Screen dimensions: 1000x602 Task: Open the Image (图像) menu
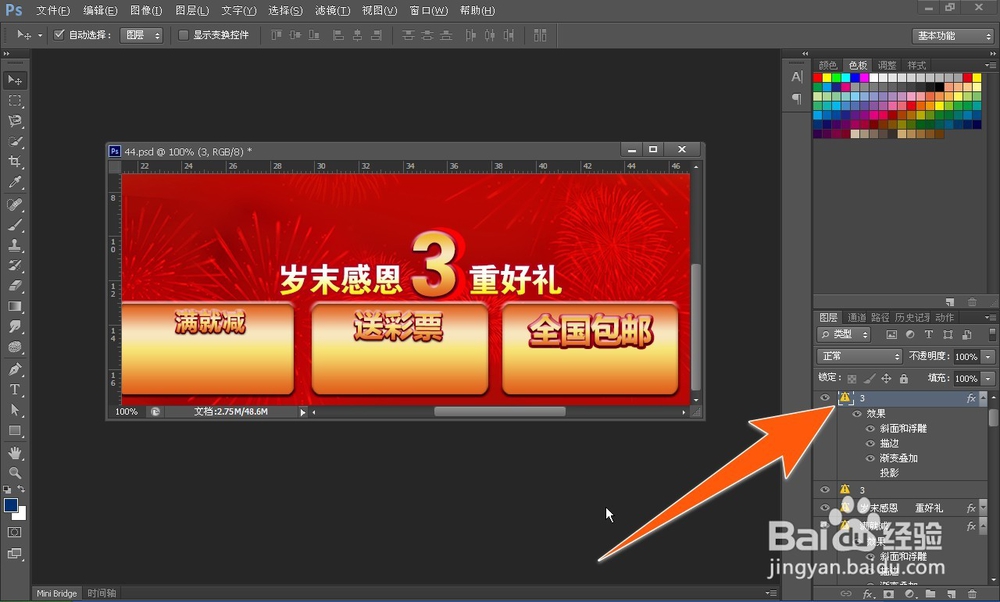coord(146,10)
